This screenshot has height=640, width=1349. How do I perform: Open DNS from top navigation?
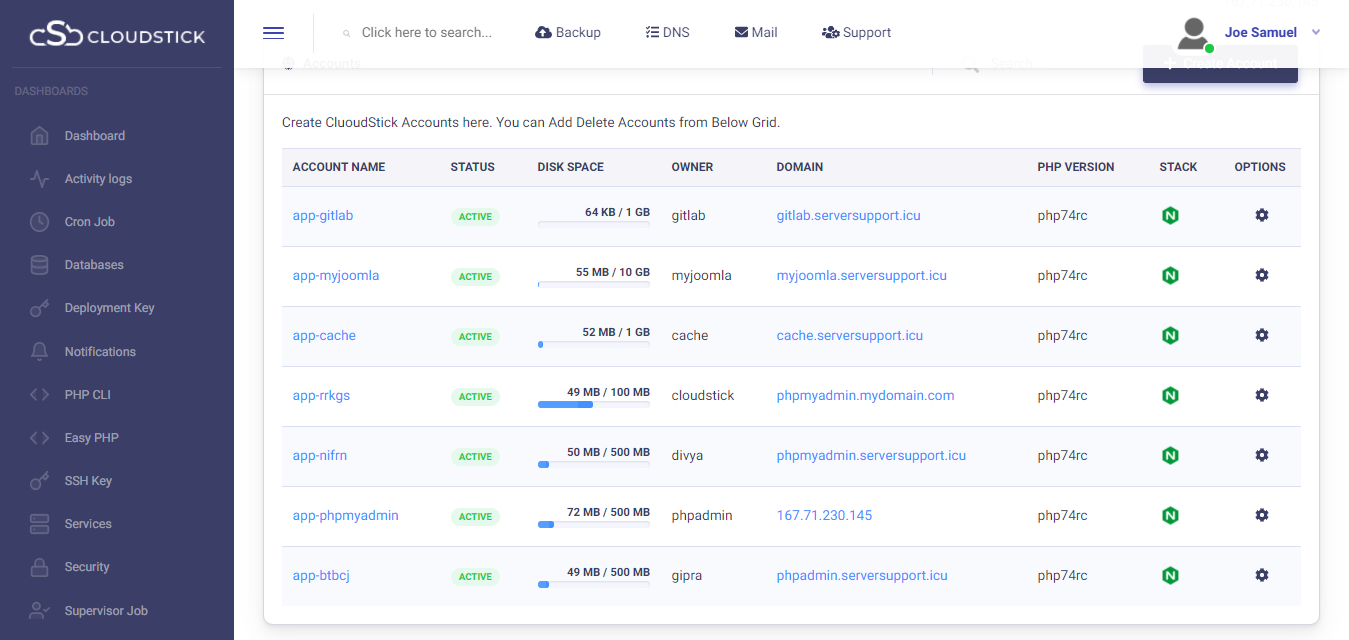pyautogui.click(x=667, y=33)
